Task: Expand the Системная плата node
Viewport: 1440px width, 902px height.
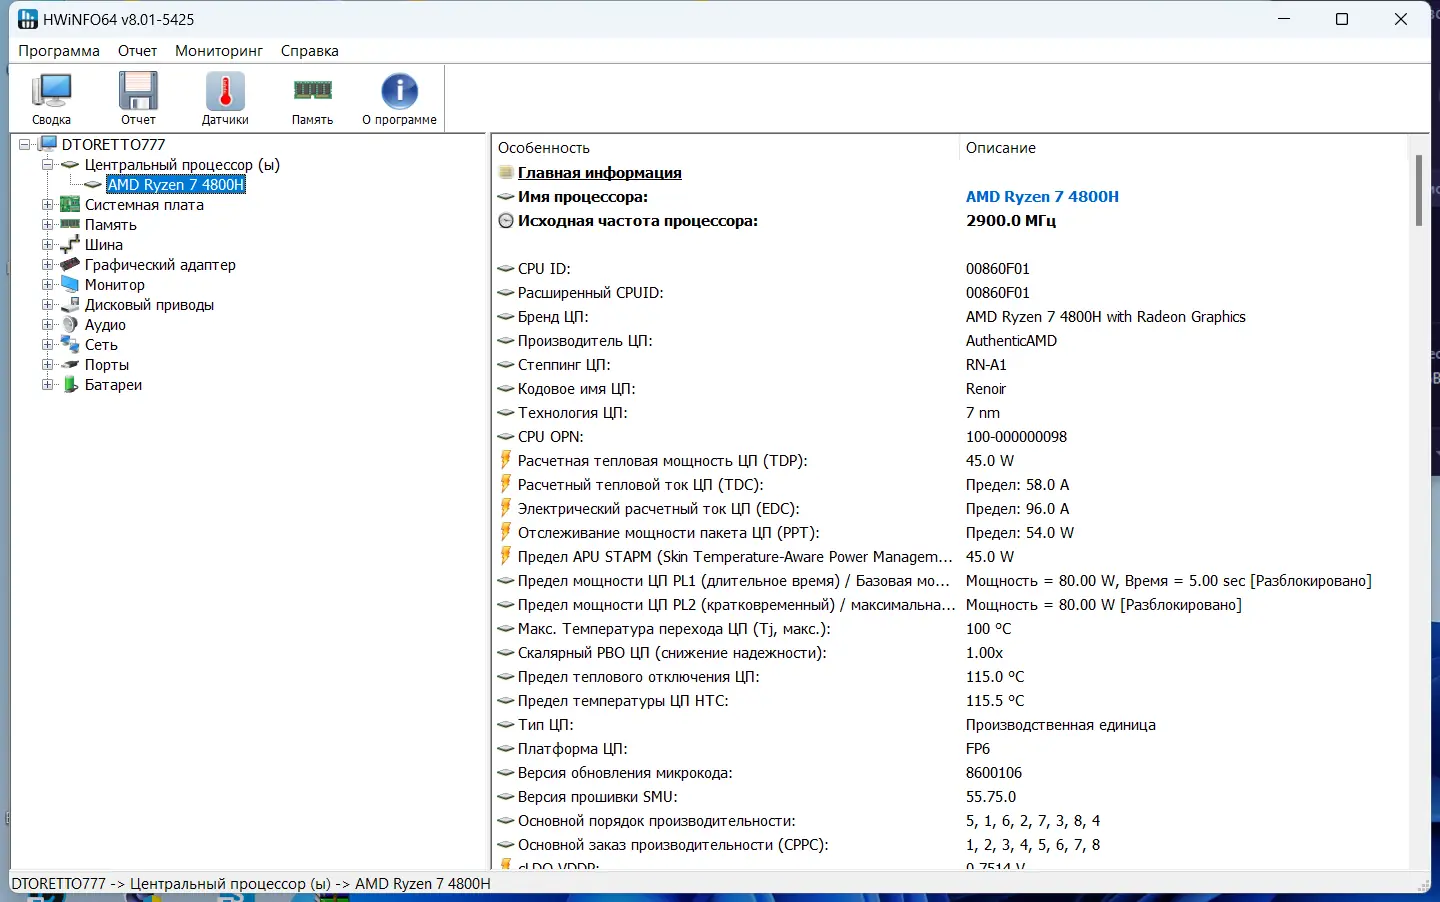Action: point(47,204)
